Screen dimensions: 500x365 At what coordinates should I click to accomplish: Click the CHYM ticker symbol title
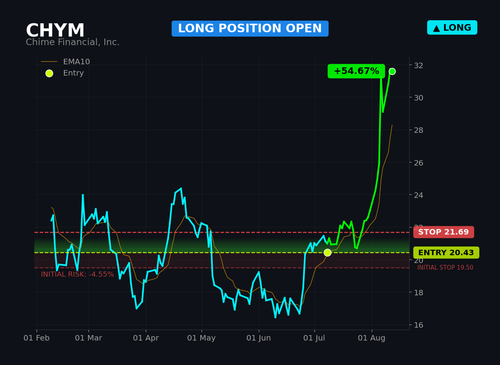click(x=55, y=30)
